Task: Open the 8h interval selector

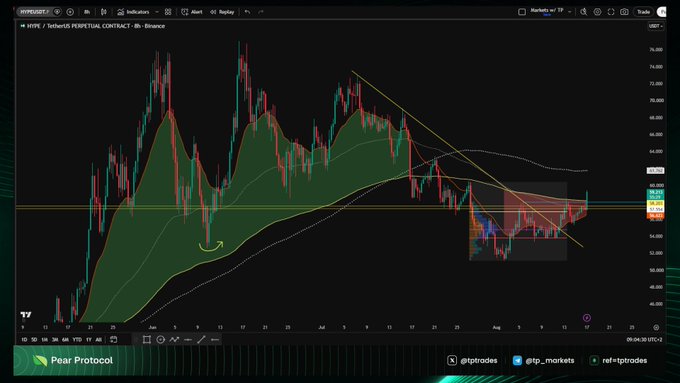Action: coord(87,12)
